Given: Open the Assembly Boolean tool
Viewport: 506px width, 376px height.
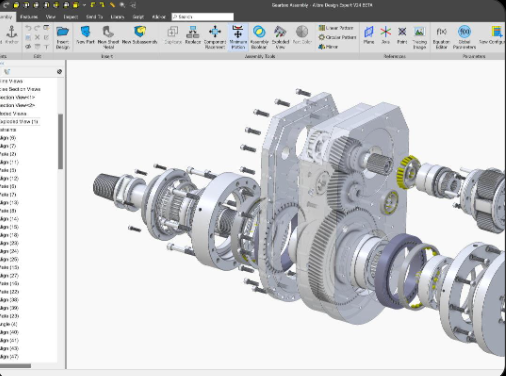Looking at the screenshot, I should pyautogui.click(x=259, y=37).
